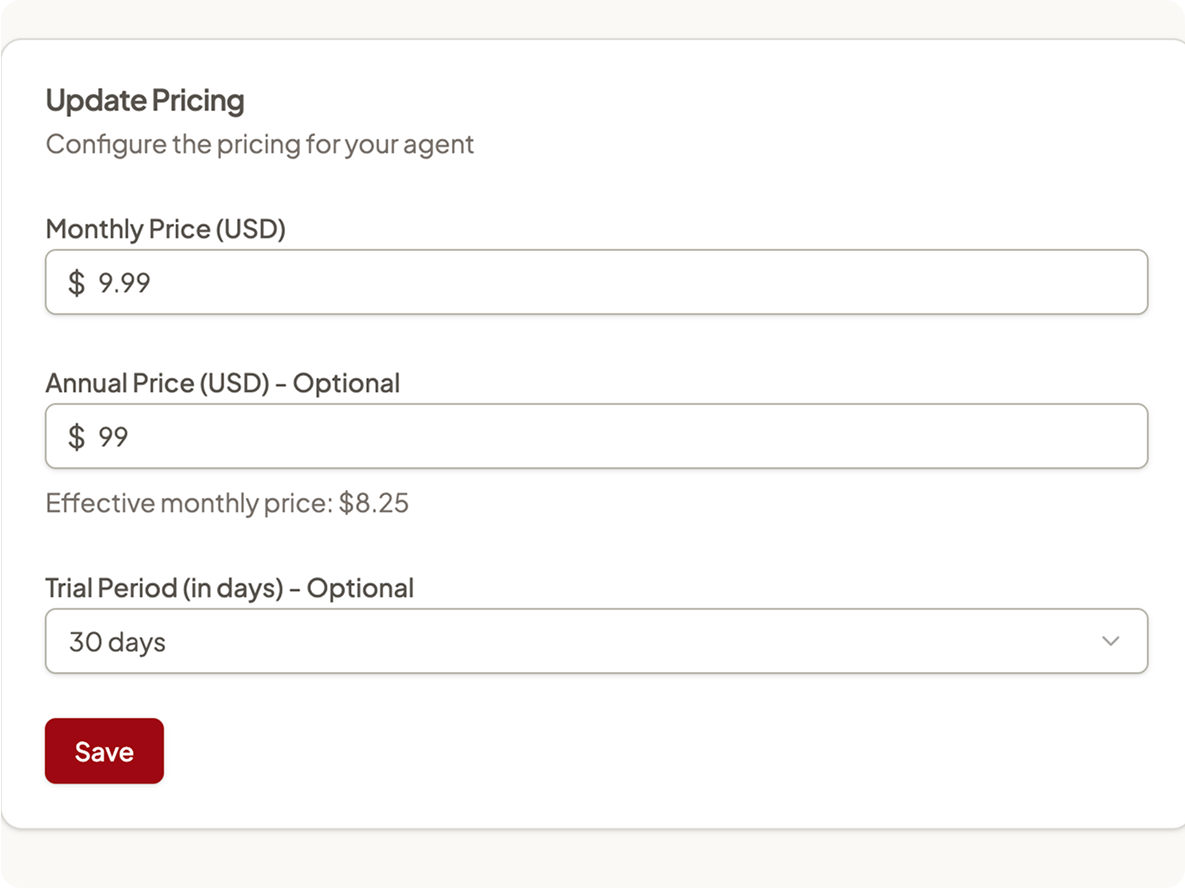1185x888 pixels.
Task: Click the word 'Optional' in Trial Period label
Action: (360, 588)
